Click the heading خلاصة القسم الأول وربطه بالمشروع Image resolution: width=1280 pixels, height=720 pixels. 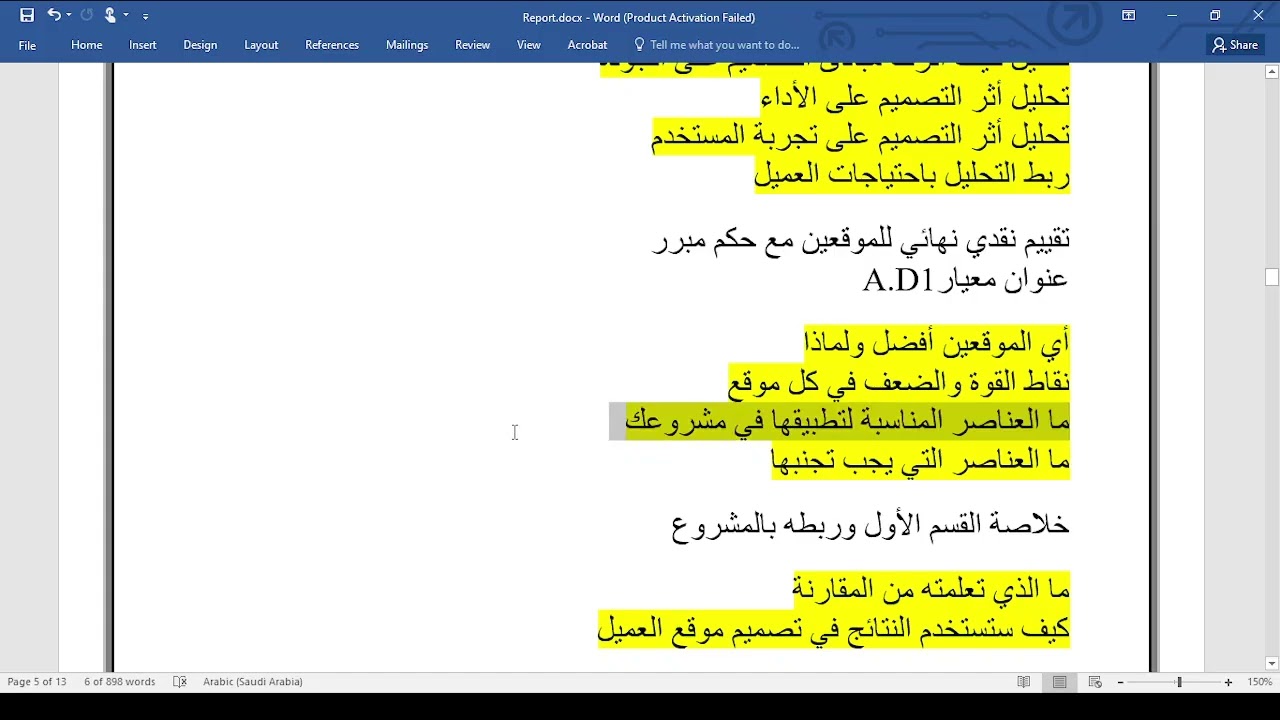(x=870, y=525)
